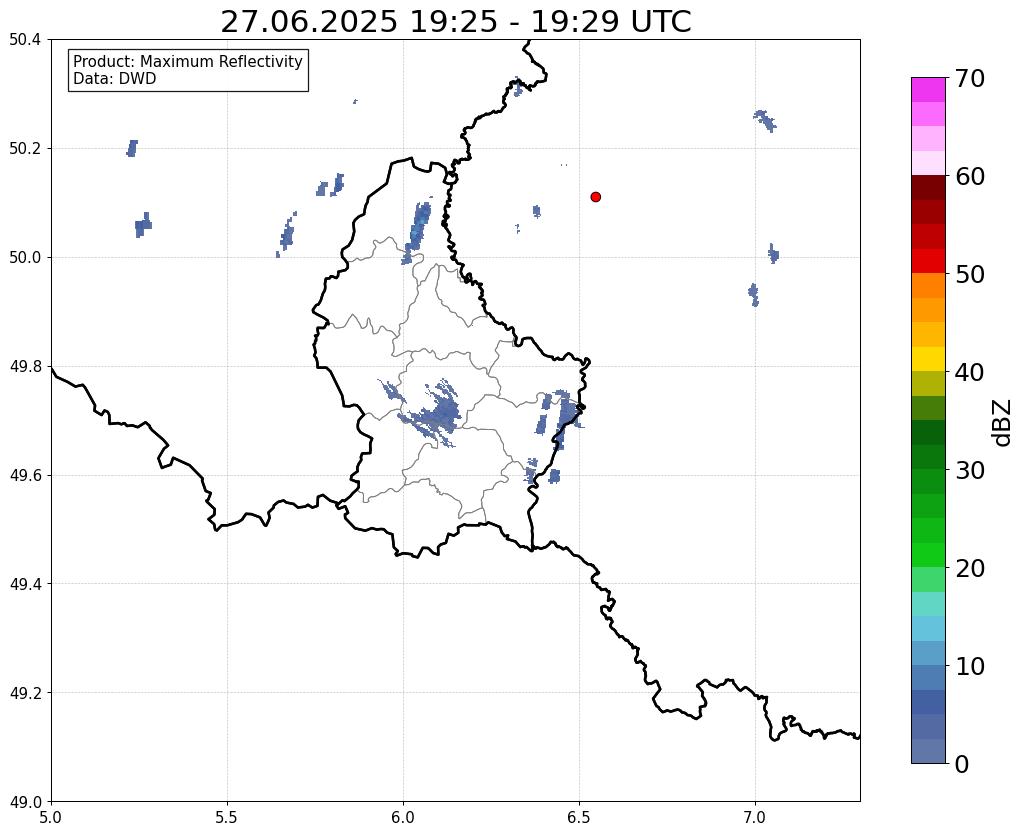Image resolution: width=1023 pixels, height=834 pixels.
Task: Click the y-axis label 49.6
Action: click(x=25, y=476)
